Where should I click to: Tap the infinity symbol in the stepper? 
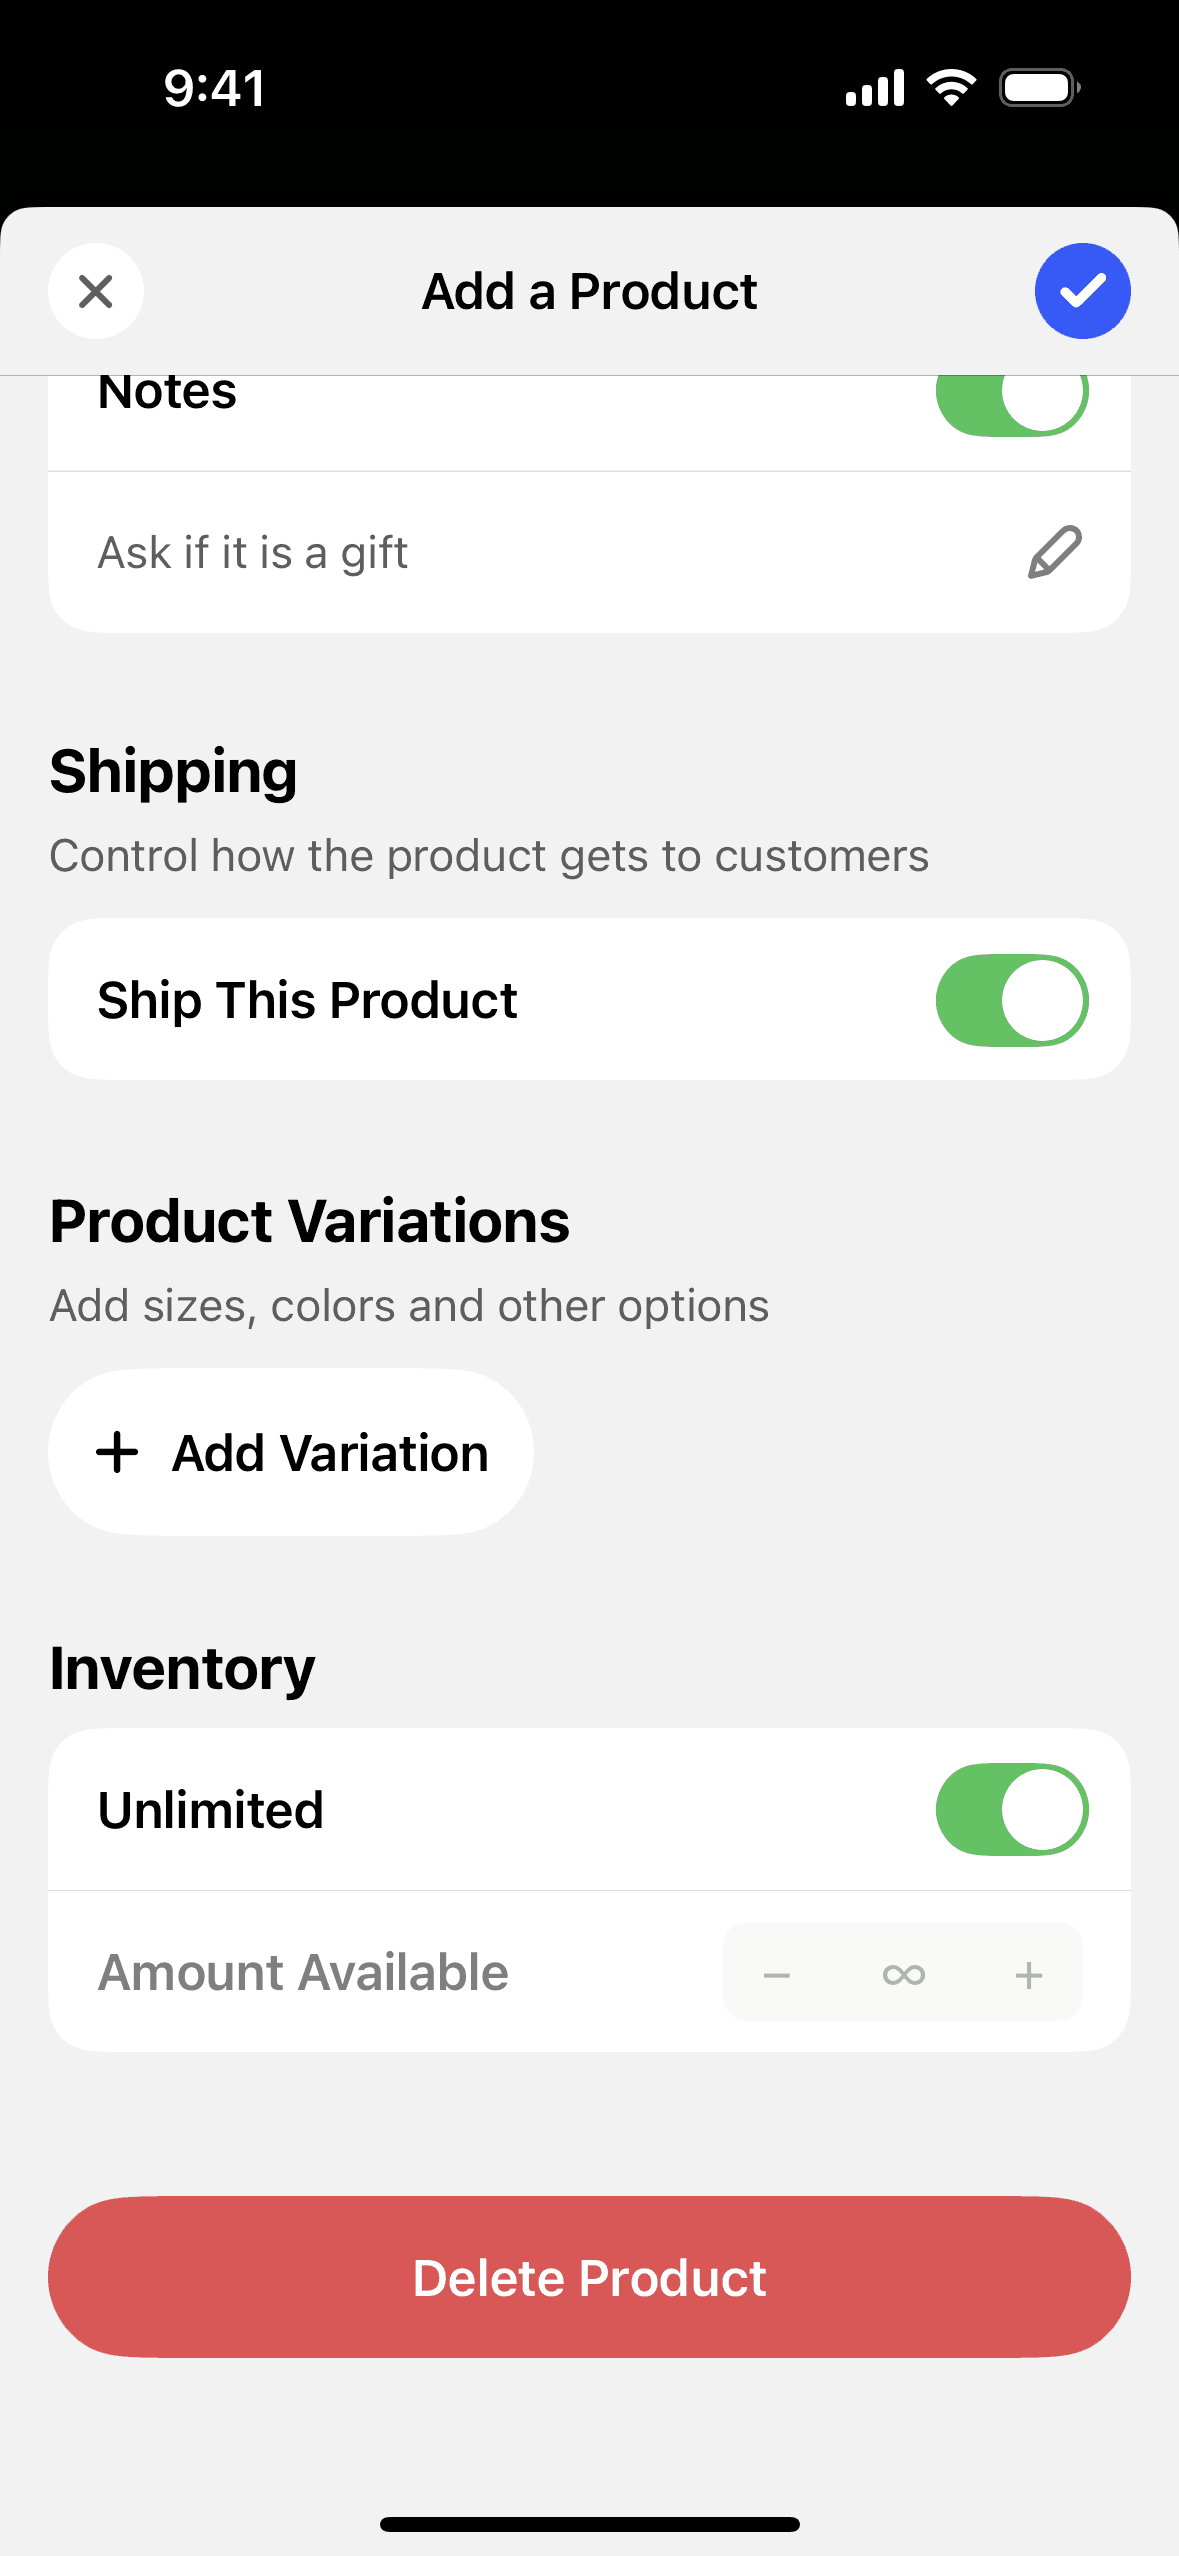903,1974
